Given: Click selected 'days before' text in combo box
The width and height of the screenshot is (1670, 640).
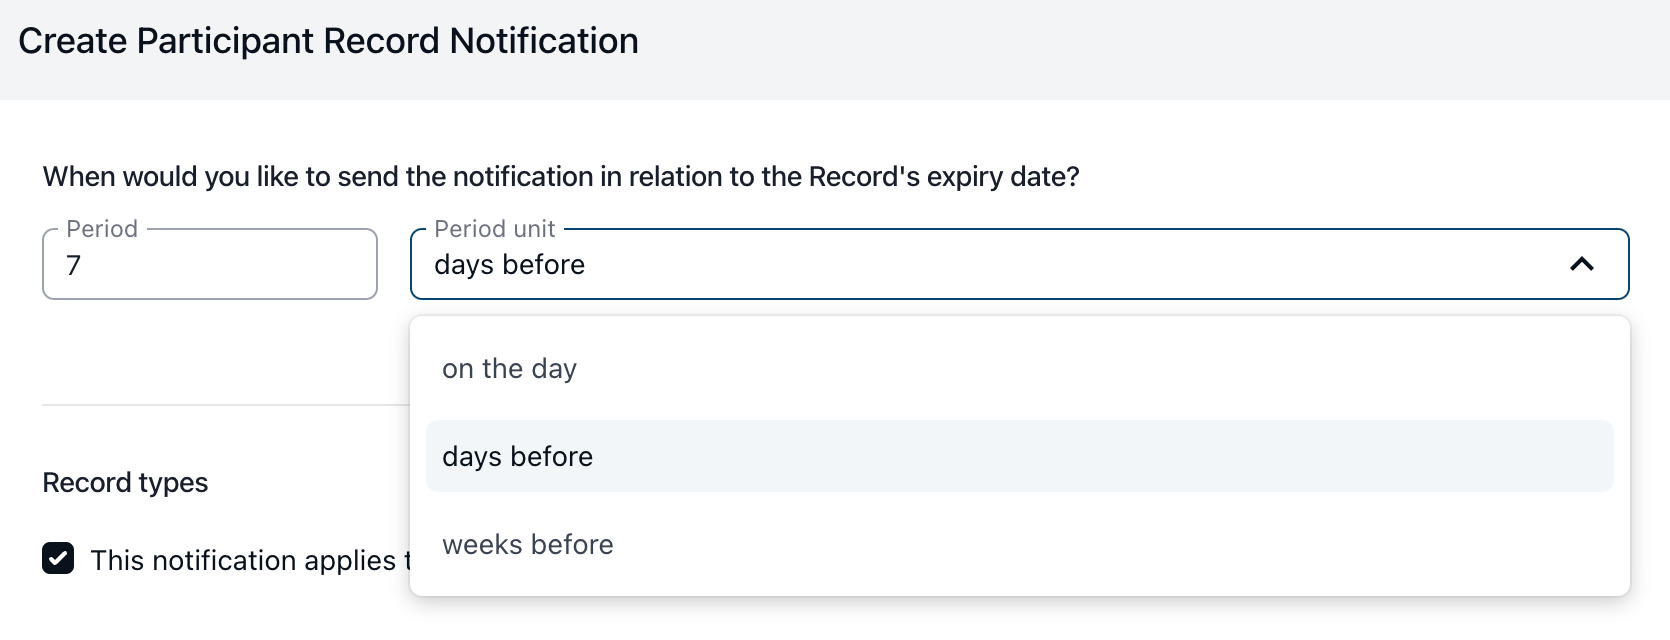Looking at the screenshot, I should pos(509,265).
